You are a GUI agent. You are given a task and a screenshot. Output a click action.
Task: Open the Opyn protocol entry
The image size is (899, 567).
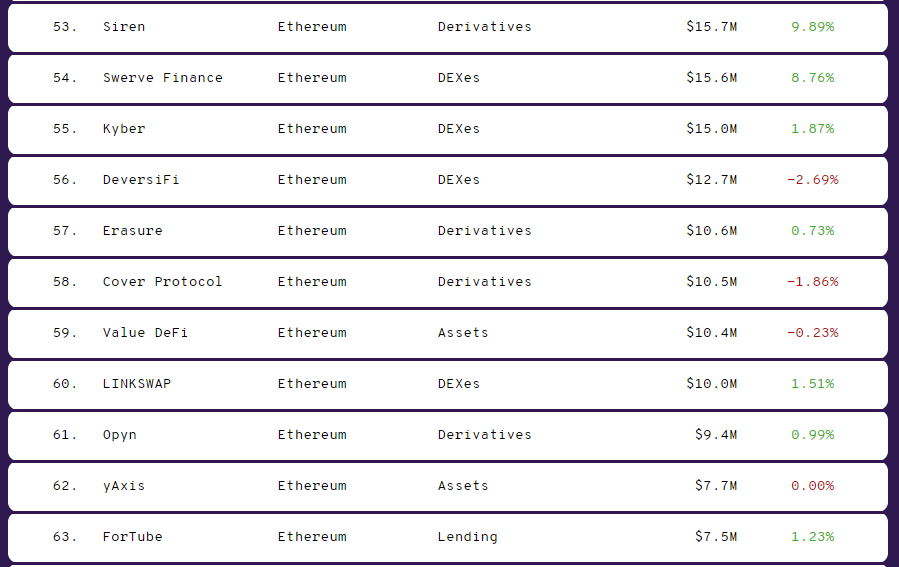click(x=120, y=435)
